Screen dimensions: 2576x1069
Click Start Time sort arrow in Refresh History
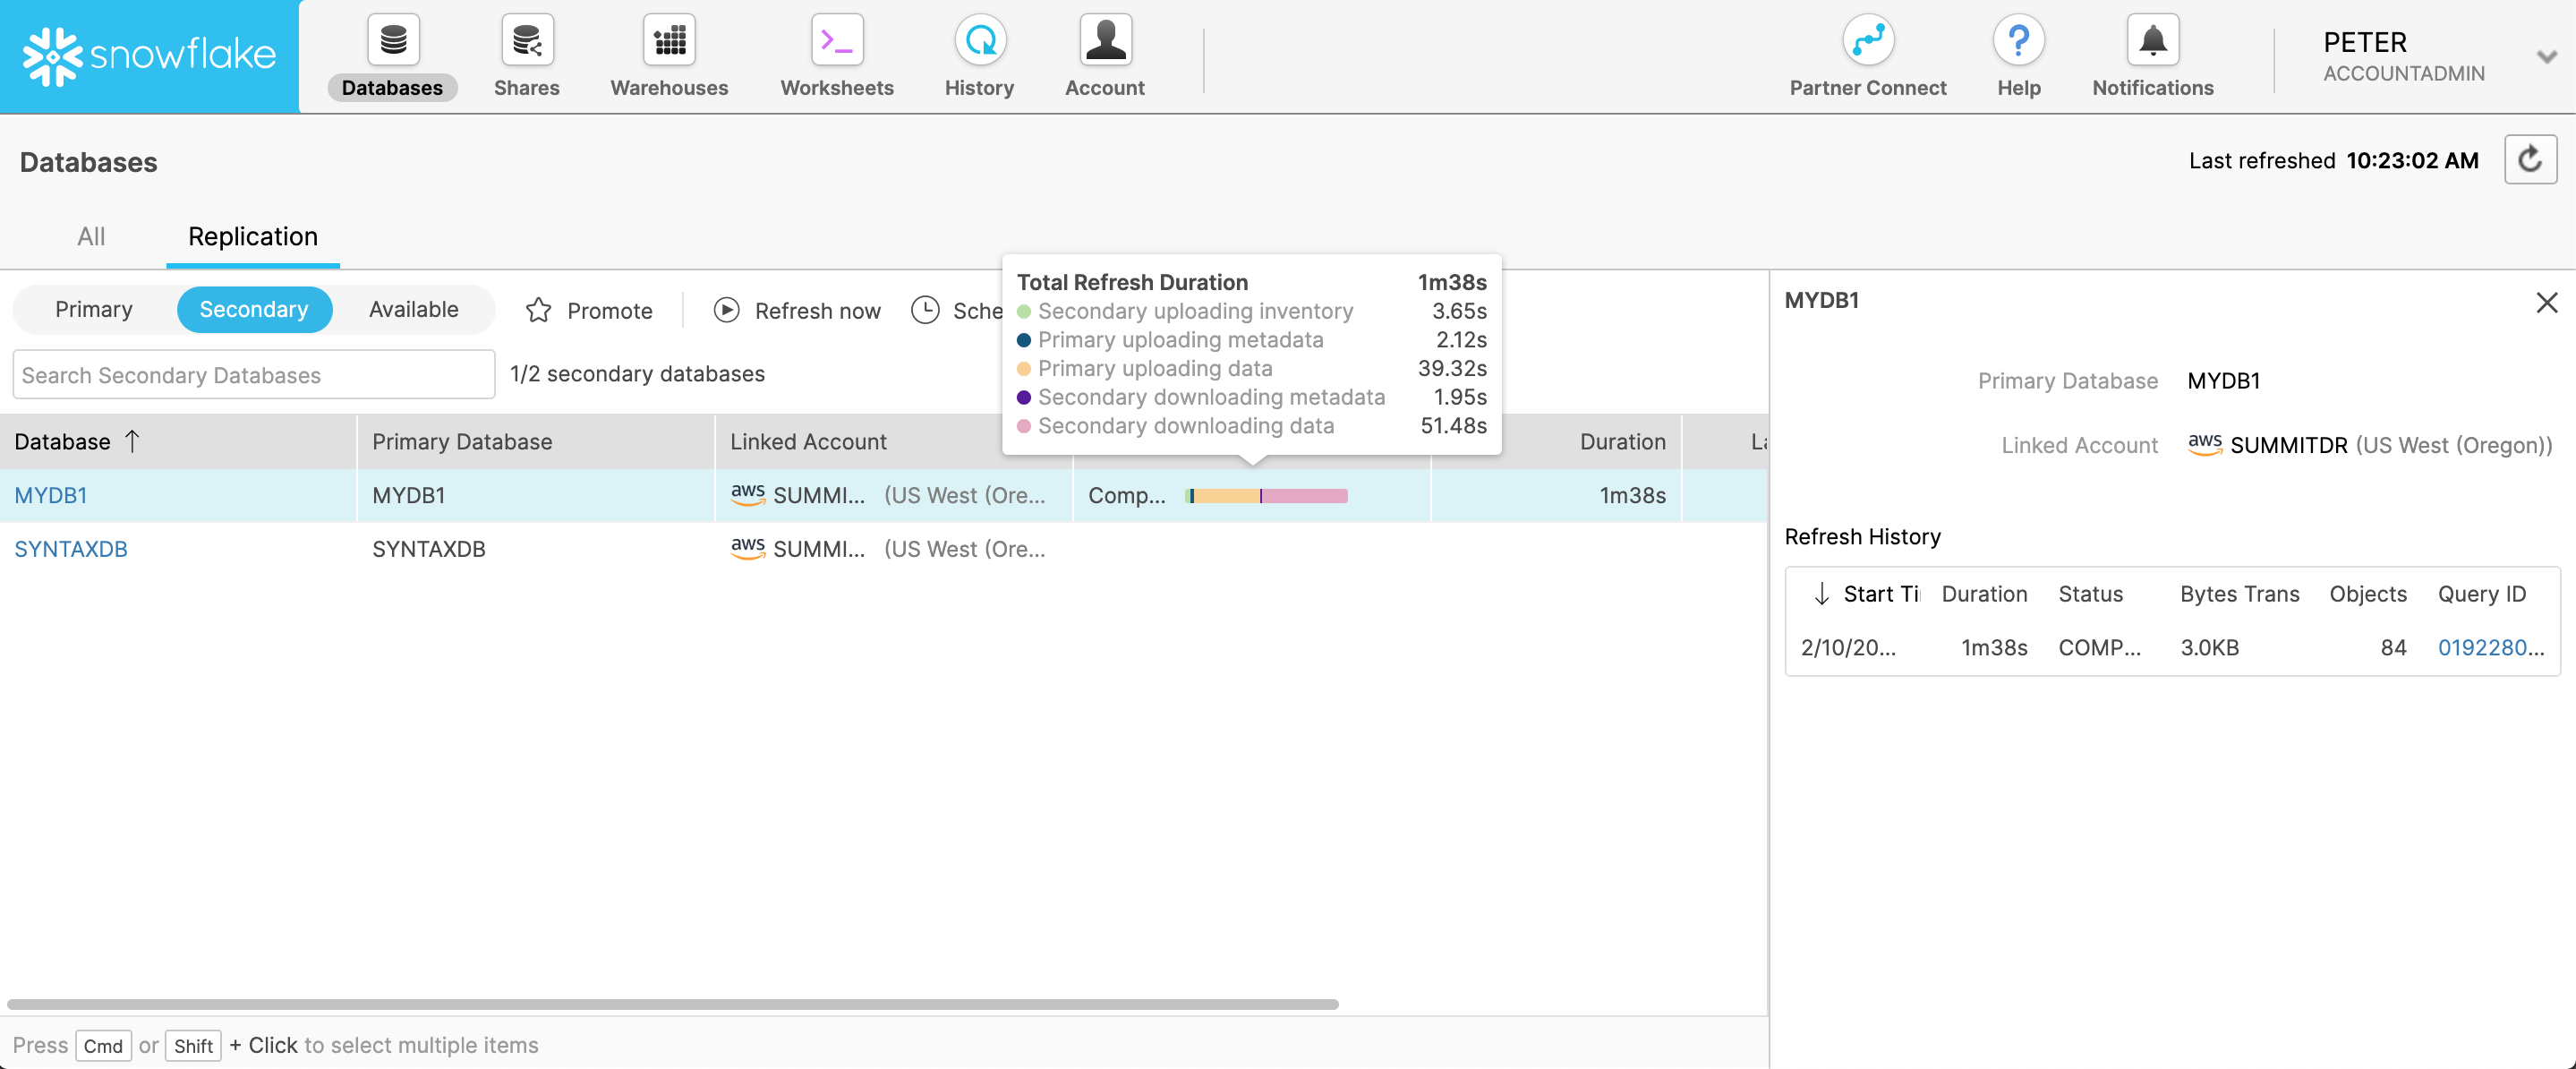tap(1822, 594)
